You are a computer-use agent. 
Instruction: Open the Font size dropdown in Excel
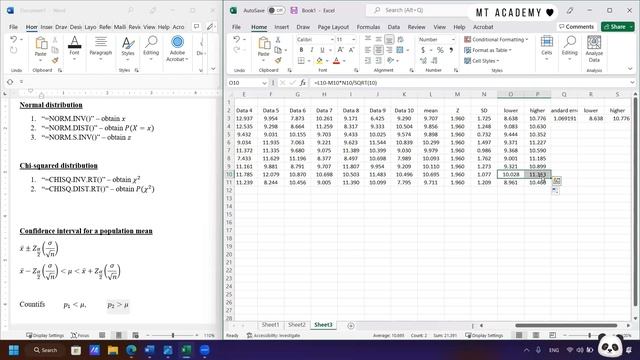[353, 40]
